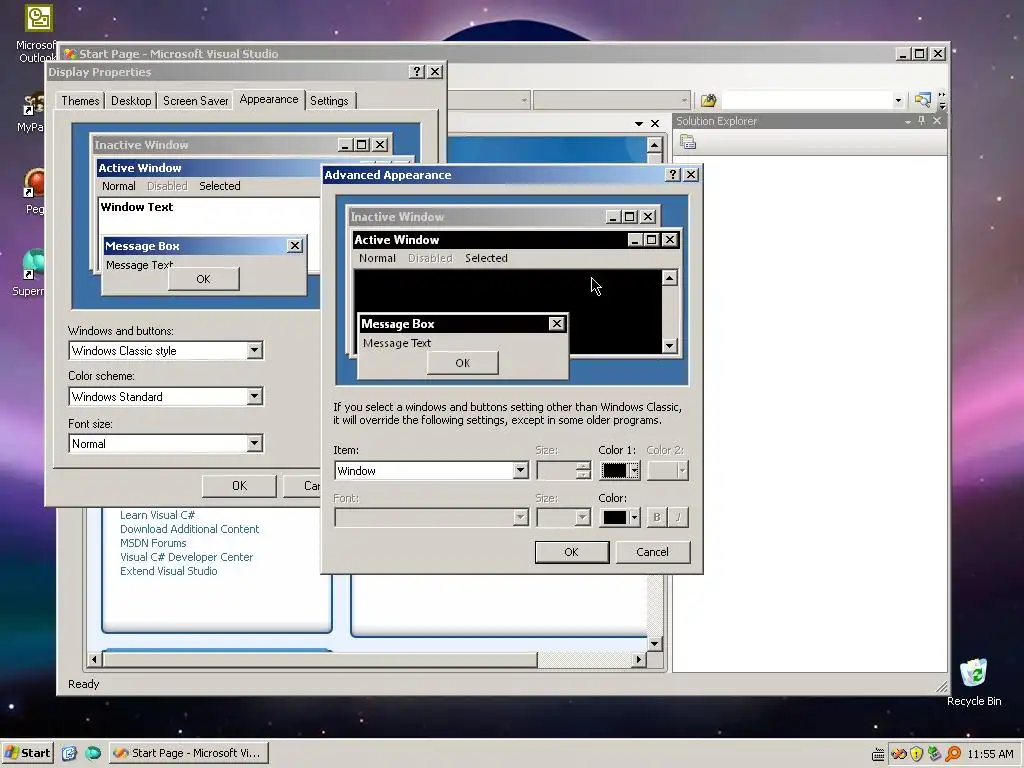Open the Extend Visual Studio link
The width and height of the screenshot is (1024, 768).
(x=168, y=571)
